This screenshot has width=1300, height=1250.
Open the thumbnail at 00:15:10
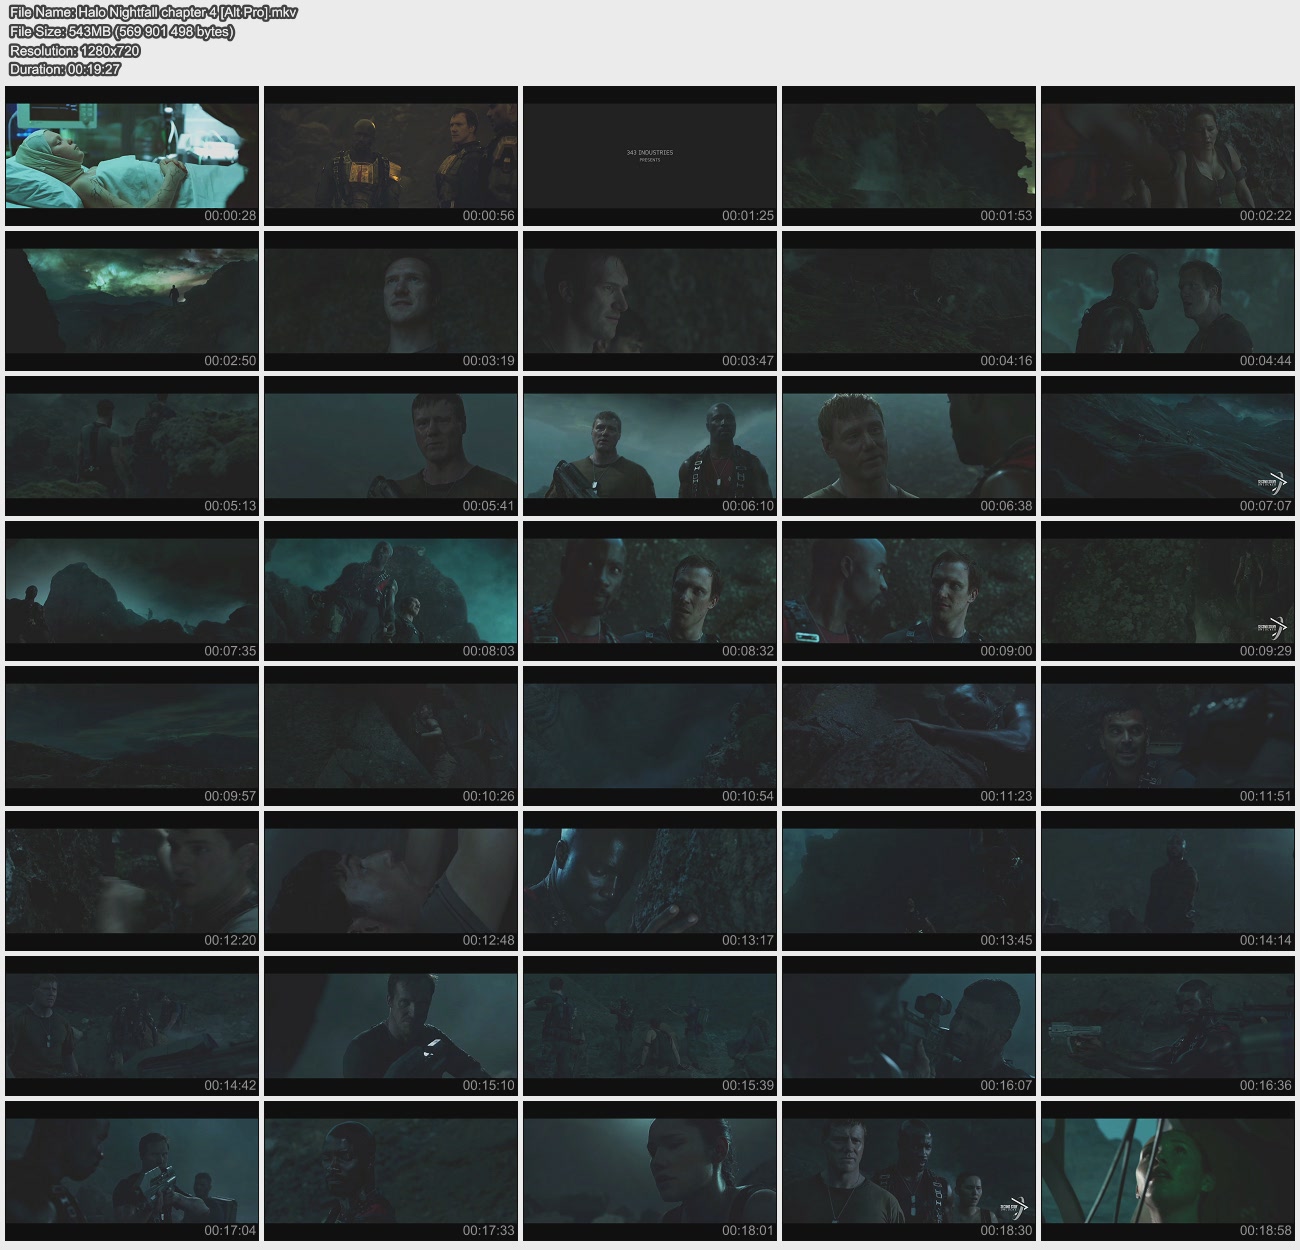coord(391,1025)
